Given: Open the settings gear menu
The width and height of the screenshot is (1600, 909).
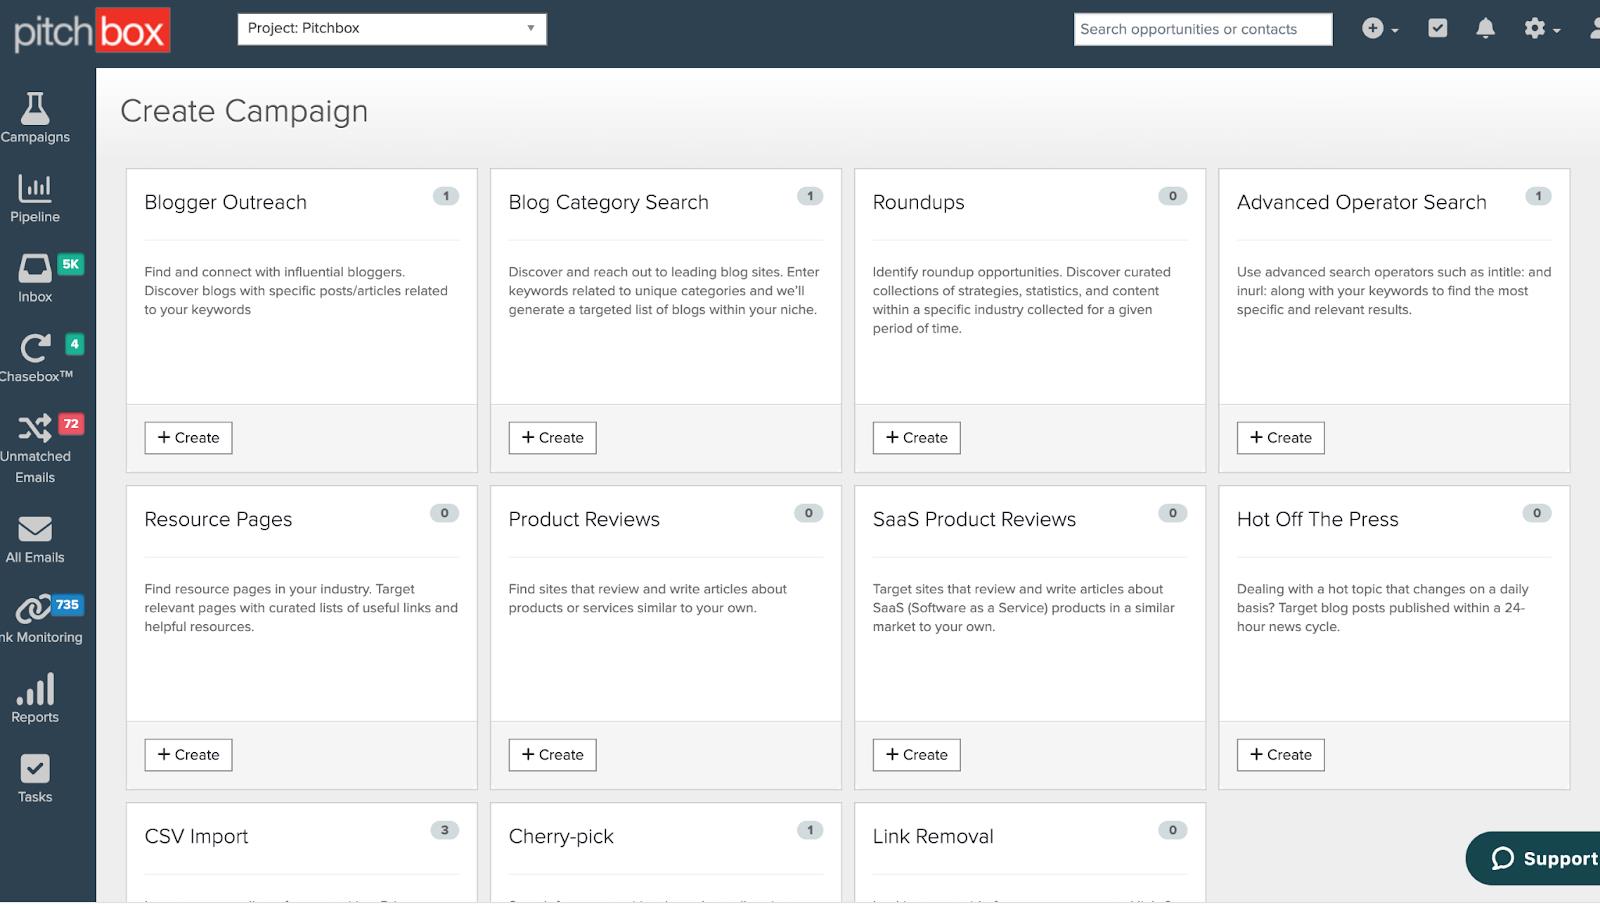Looking at the screenshot, I should (x=1542, y=29).
